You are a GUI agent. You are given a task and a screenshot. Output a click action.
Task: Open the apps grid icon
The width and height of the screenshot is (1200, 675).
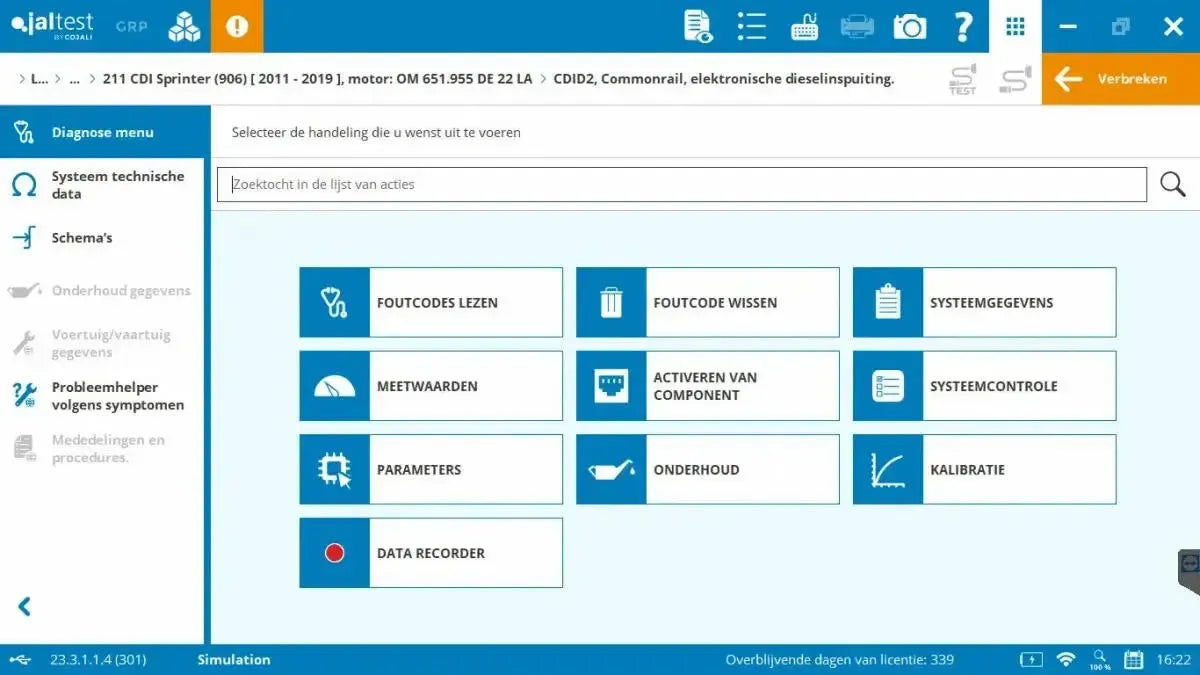point(1015,27)
